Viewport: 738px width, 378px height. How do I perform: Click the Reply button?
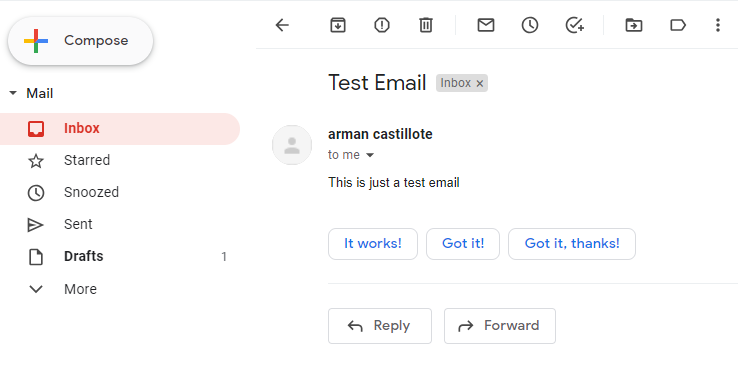click(x=380, y=326)
